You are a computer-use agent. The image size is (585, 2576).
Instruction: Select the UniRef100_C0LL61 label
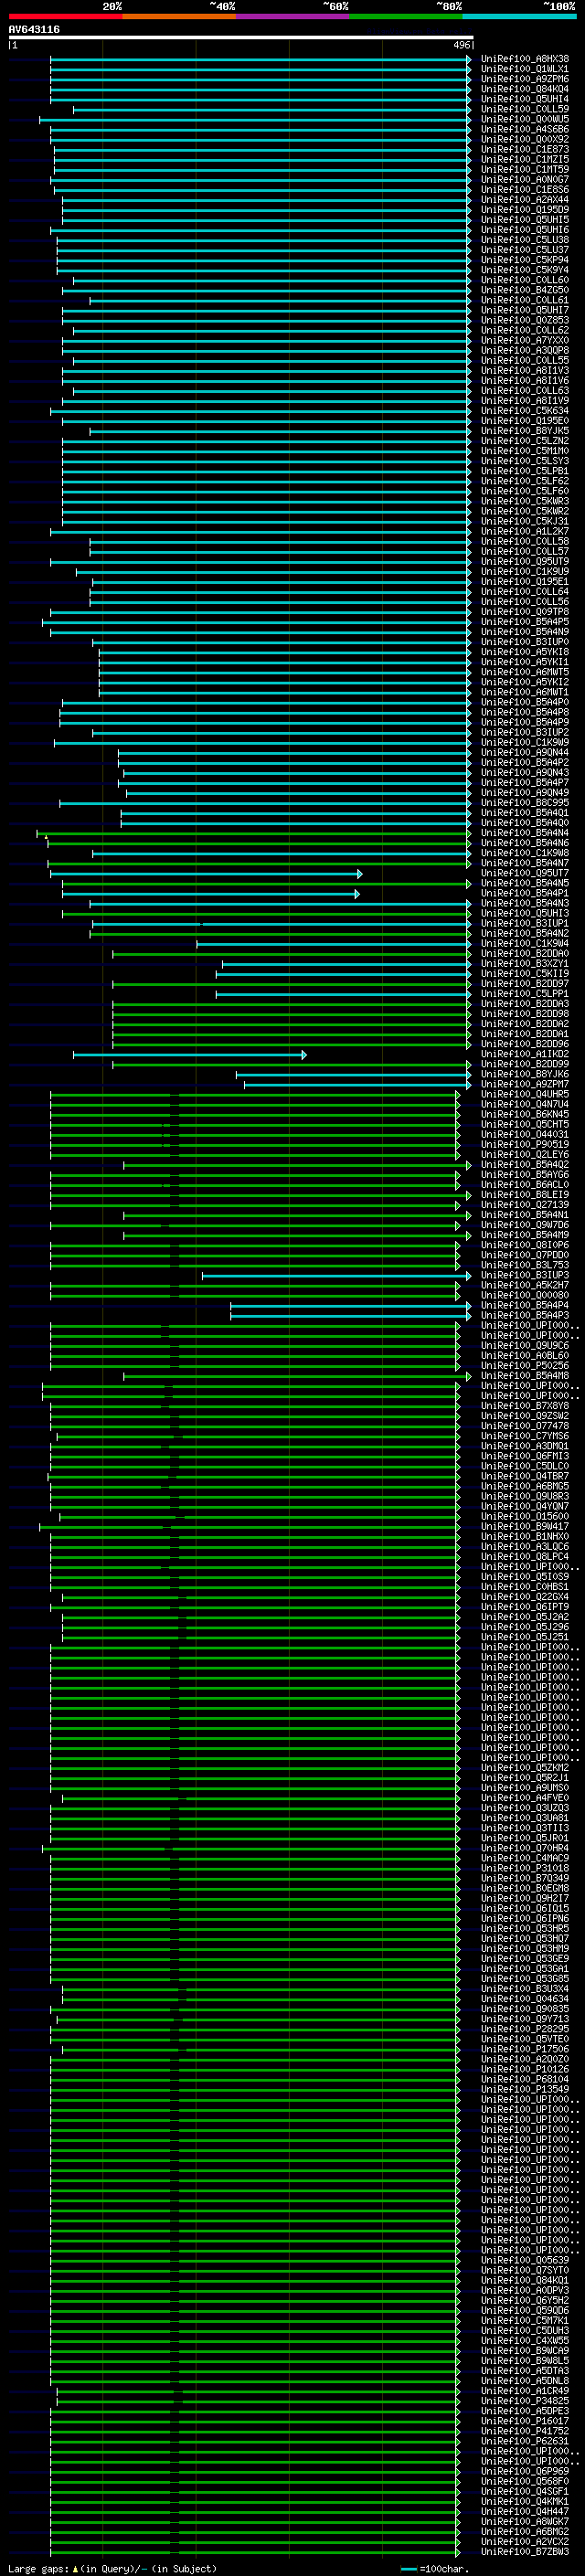point(524,300)
